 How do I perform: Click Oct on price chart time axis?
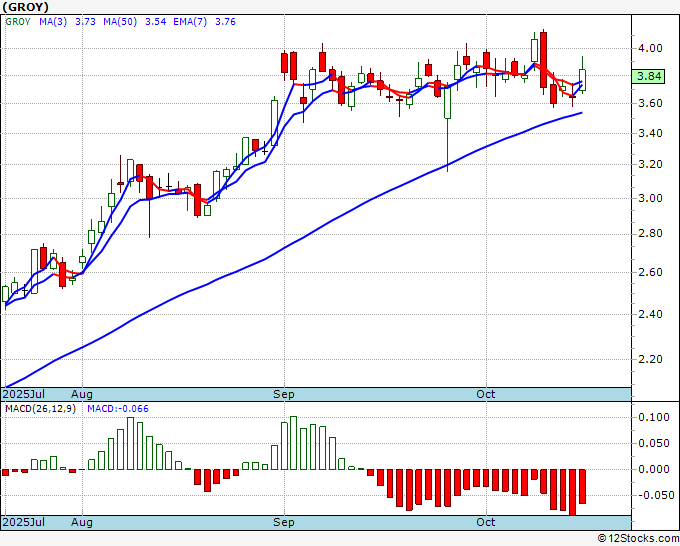click(x=486, y=394)
